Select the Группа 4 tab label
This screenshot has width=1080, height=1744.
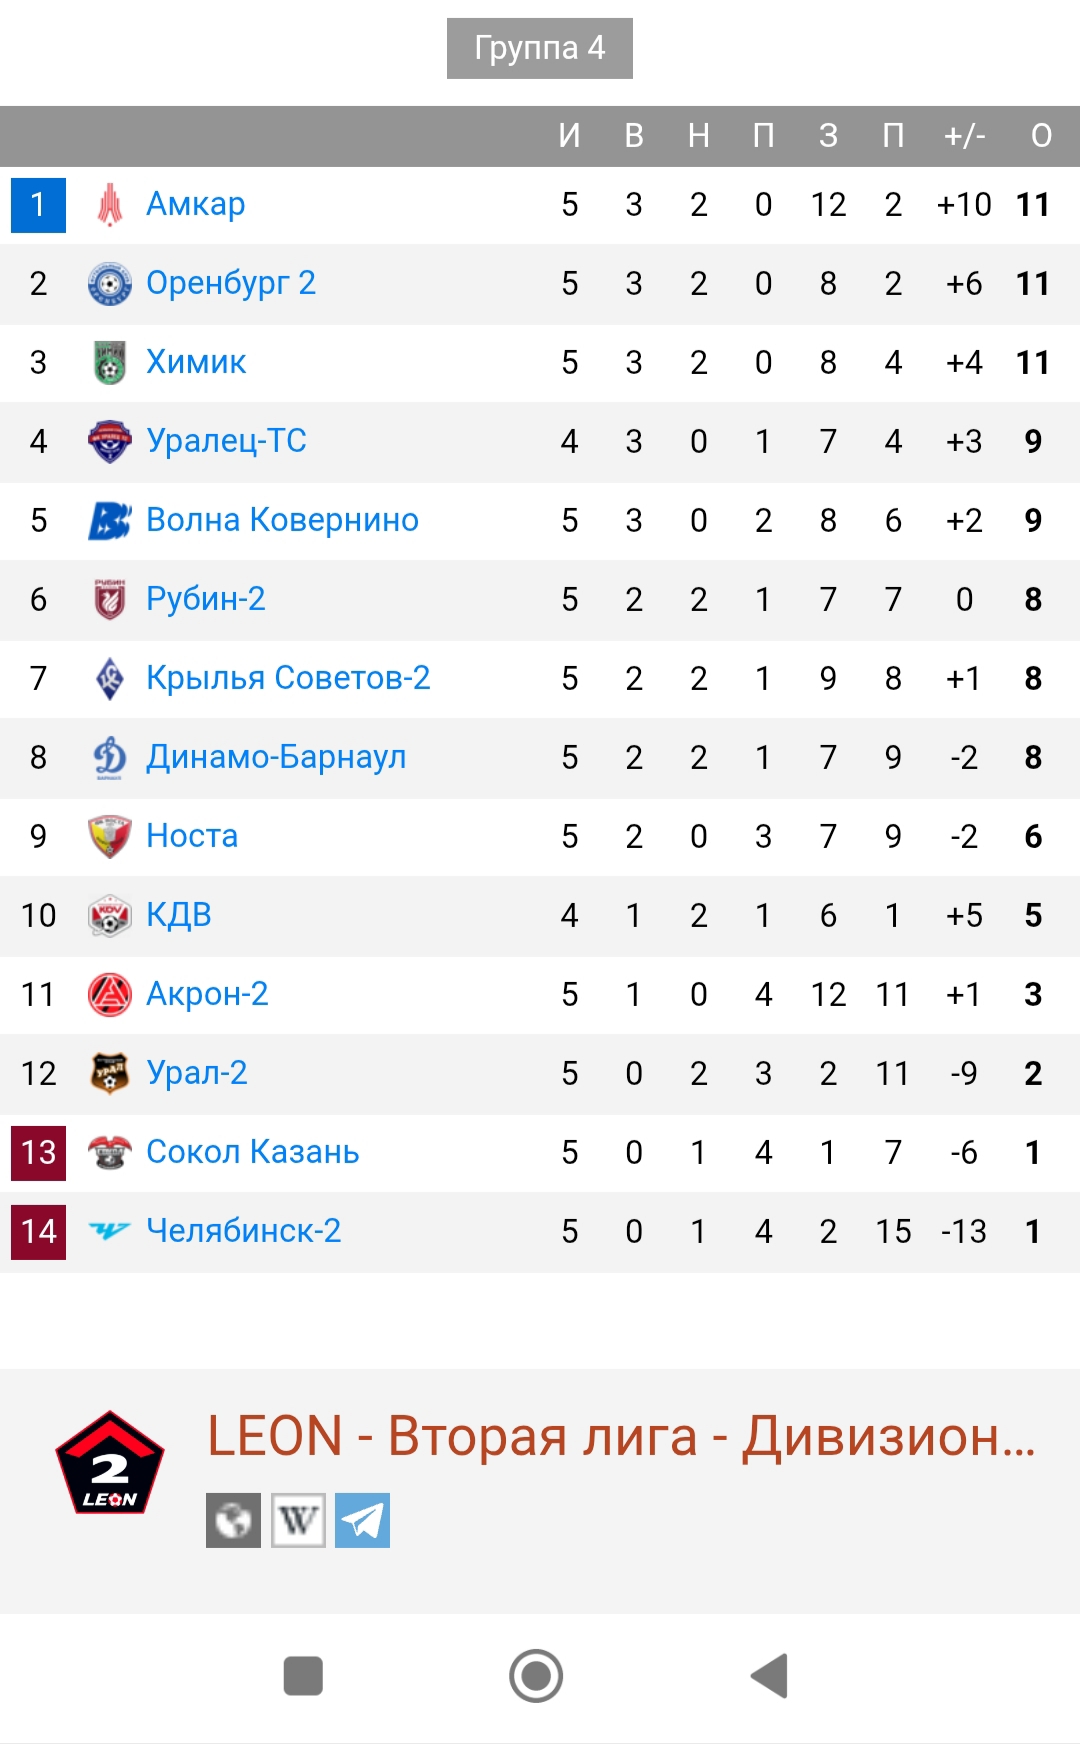click(x=539, y=48)
